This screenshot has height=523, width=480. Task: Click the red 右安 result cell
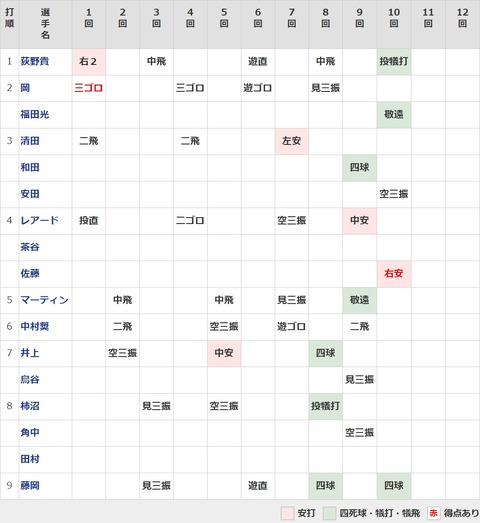tap(394, 274)
